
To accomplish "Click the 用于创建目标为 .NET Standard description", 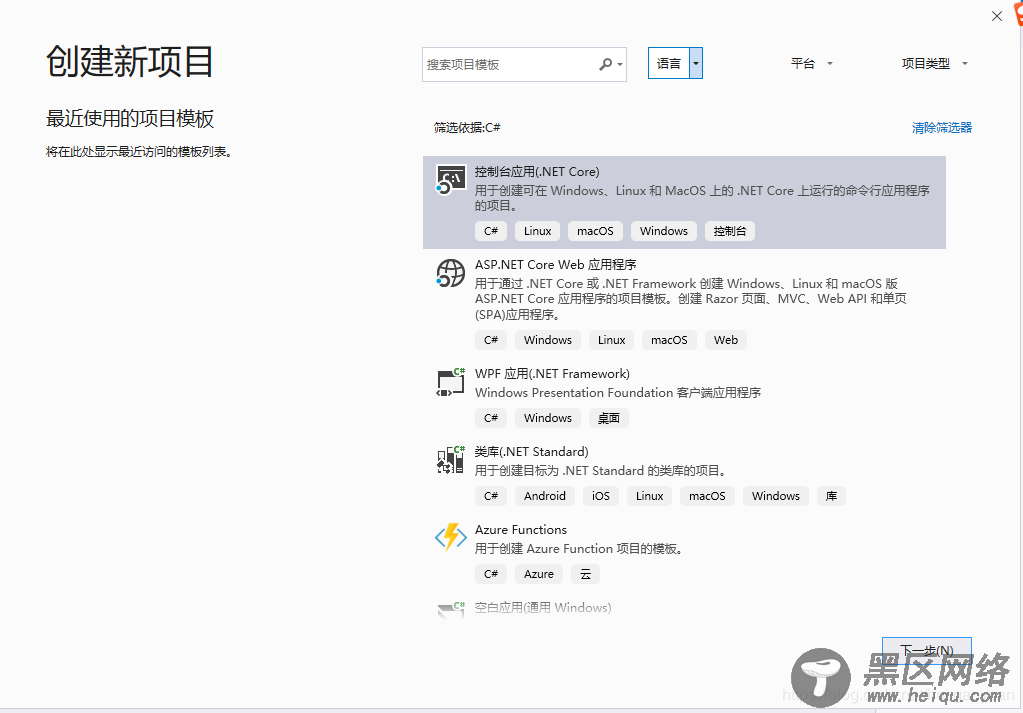I will click(600, 471).
